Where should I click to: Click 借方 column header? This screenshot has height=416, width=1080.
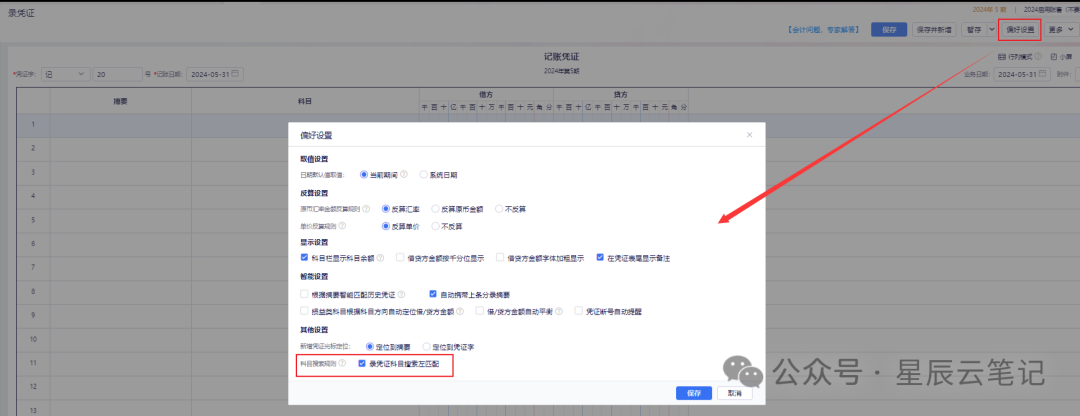tap(486, 94)
